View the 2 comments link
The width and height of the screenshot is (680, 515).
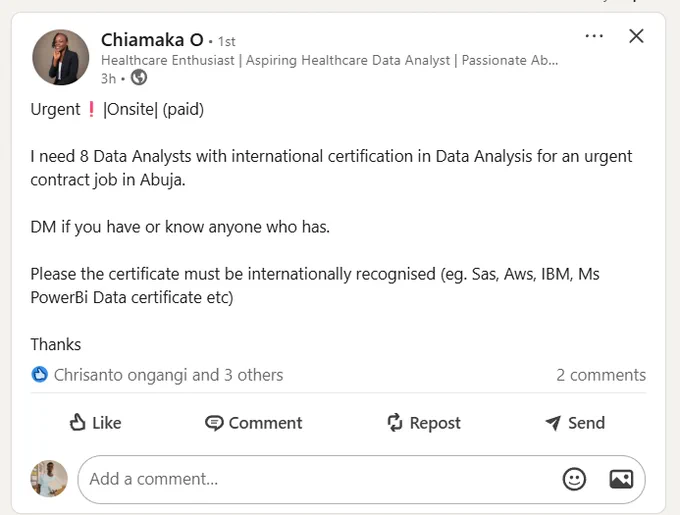coord(601,375)
